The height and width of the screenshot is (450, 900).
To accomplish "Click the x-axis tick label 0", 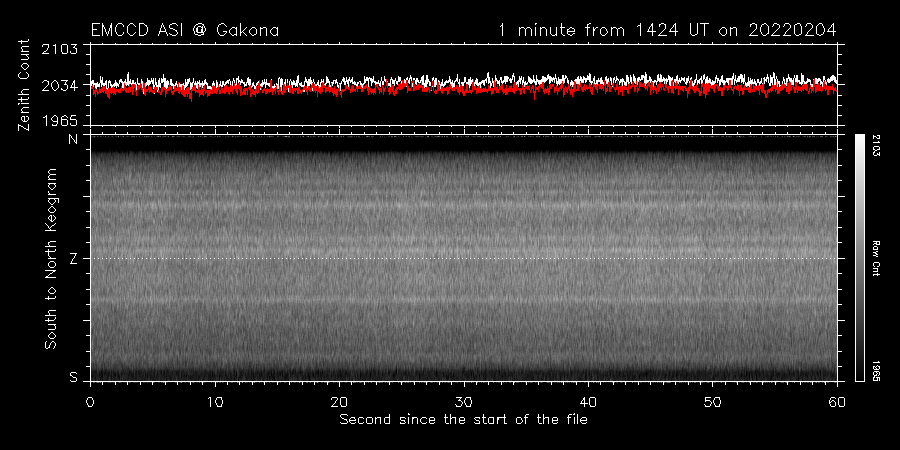I will tap(90, 401).
